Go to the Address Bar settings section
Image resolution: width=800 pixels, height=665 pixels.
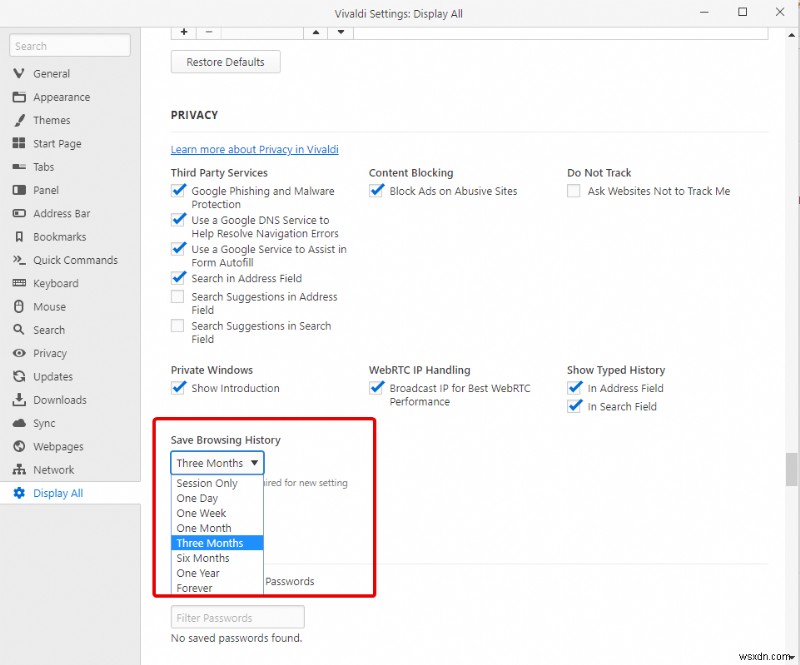[x=61, y=213]
